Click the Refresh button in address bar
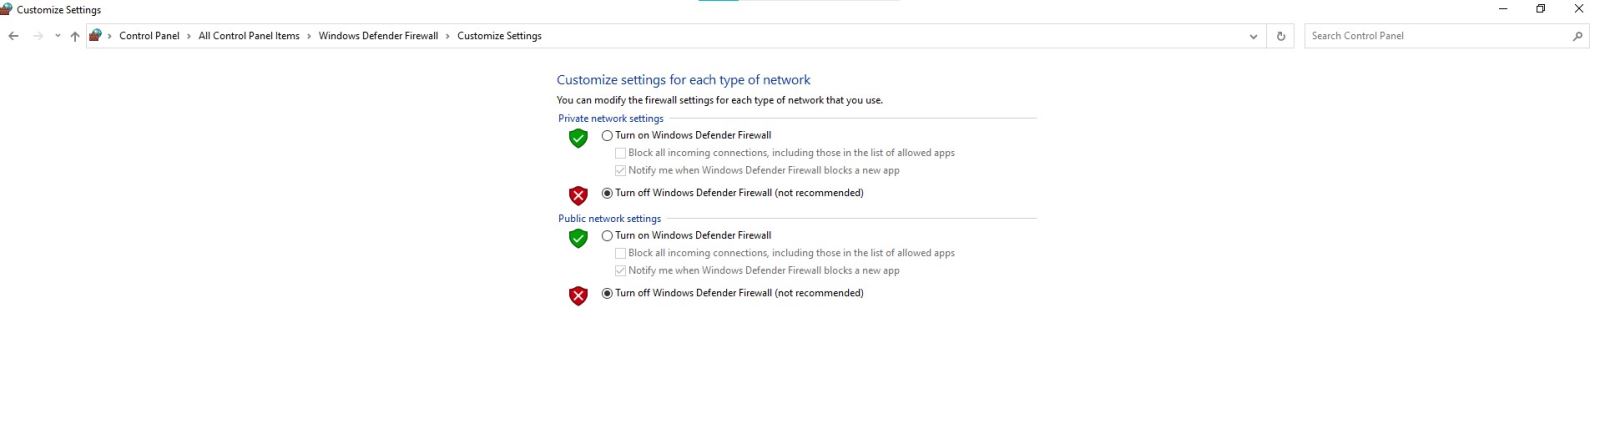 1281,36
